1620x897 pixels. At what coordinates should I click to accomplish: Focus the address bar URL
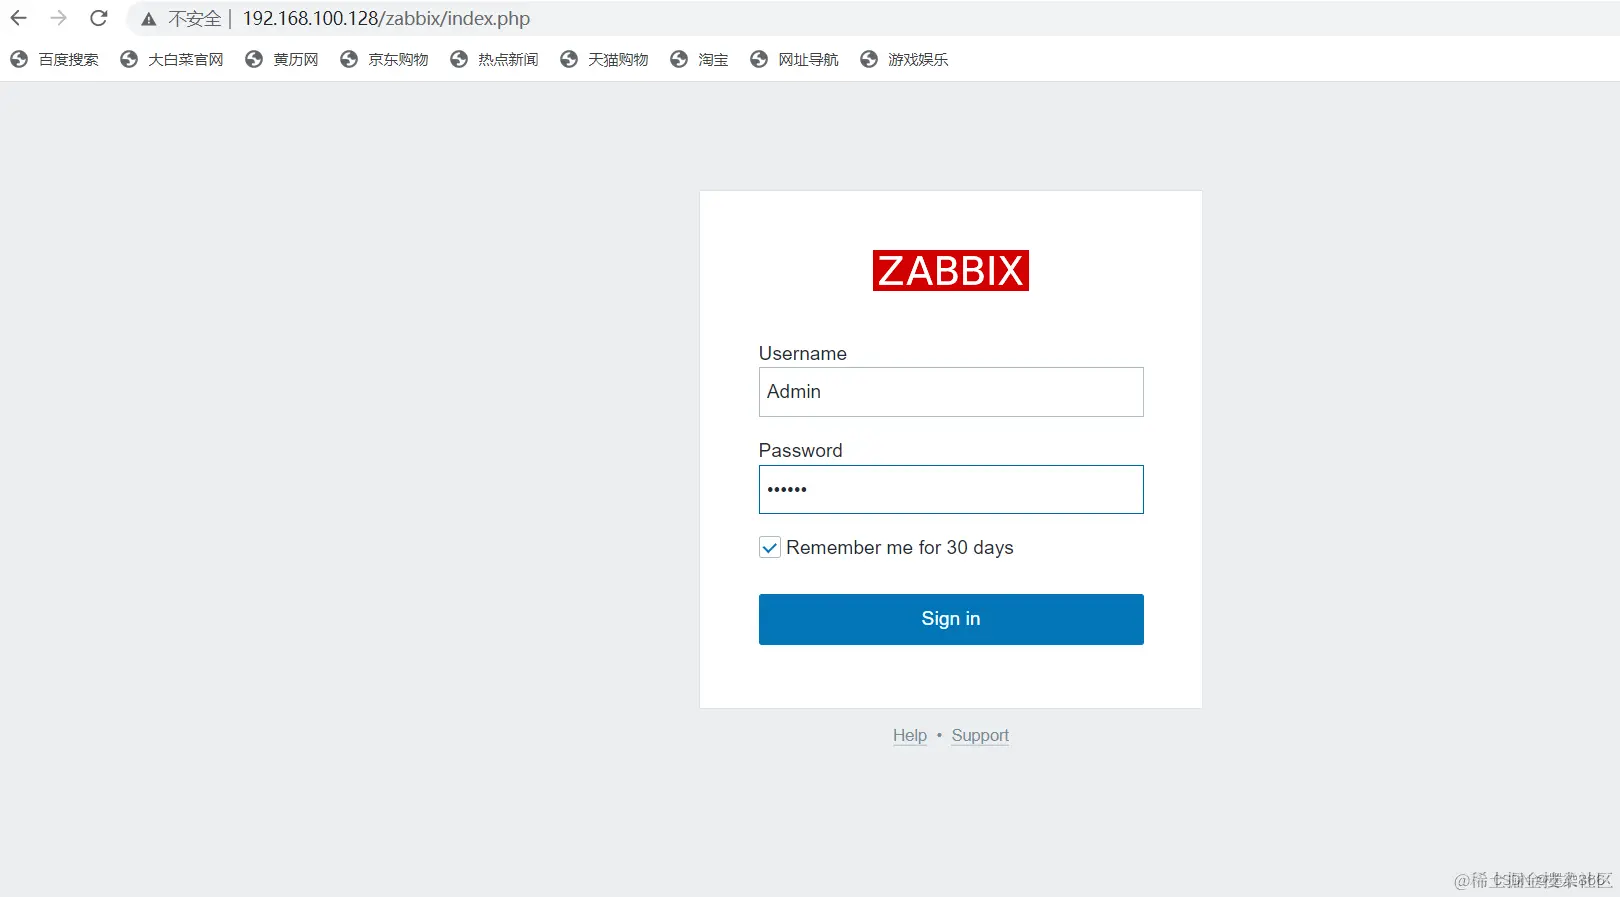tap(386, 19)
